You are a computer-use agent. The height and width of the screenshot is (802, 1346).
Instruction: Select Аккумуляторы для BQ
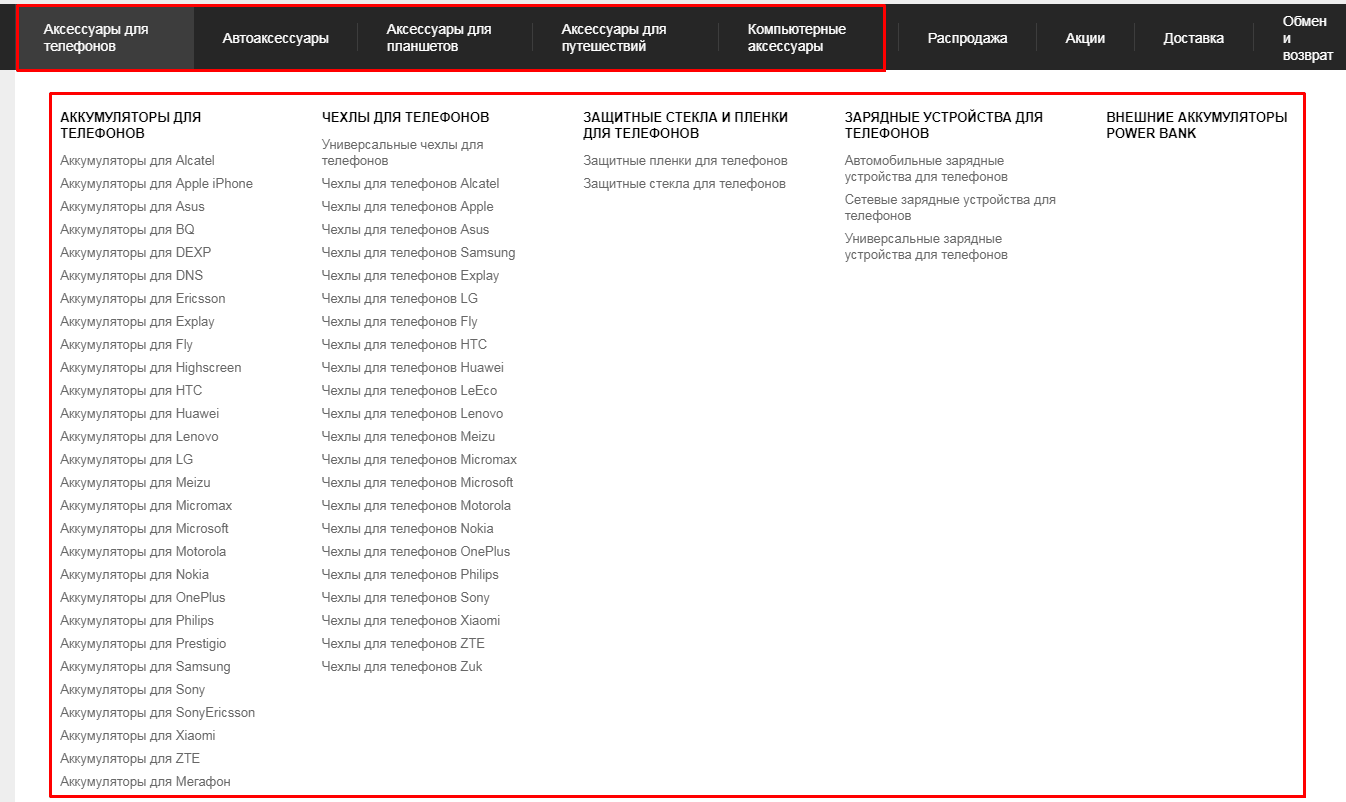(x=127, y=229)
